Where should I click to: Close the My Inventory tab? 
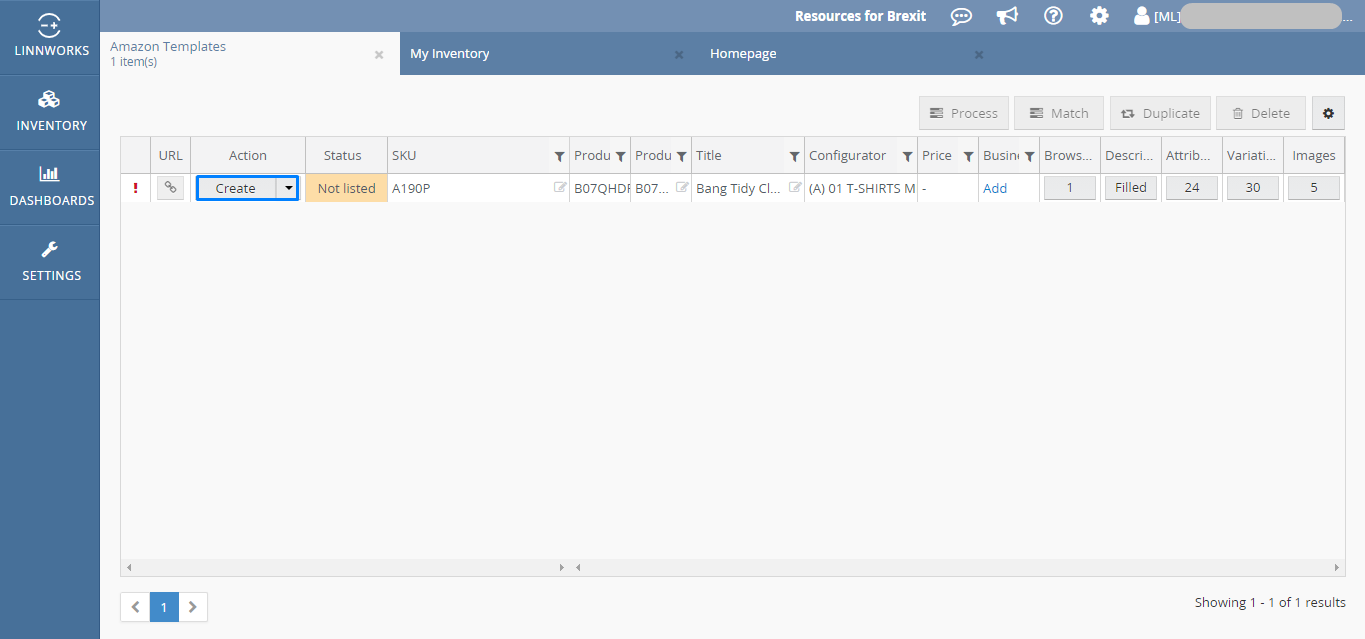tap(679, 55)
